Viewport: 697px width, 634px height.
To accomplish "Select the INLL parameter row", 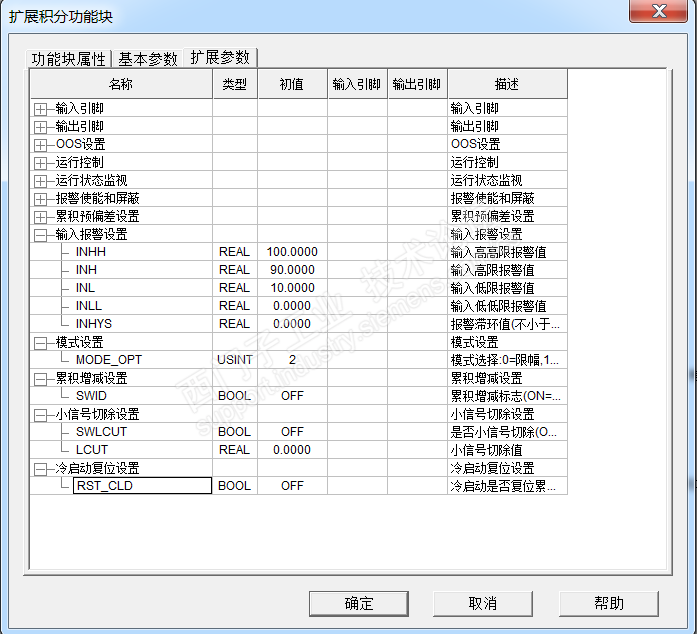I will 299,306.
